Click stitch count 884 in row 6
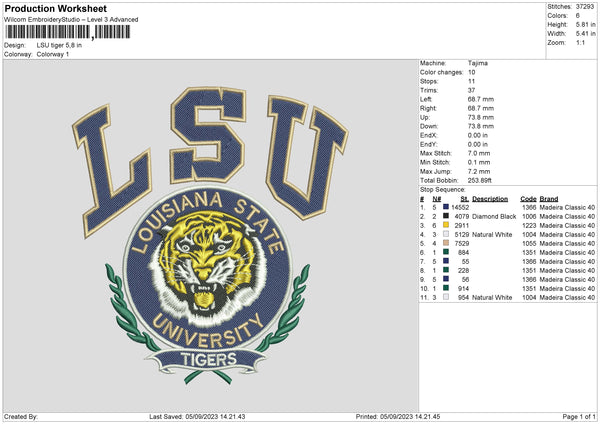Screen dimensions: 600x424 point(463,253)
